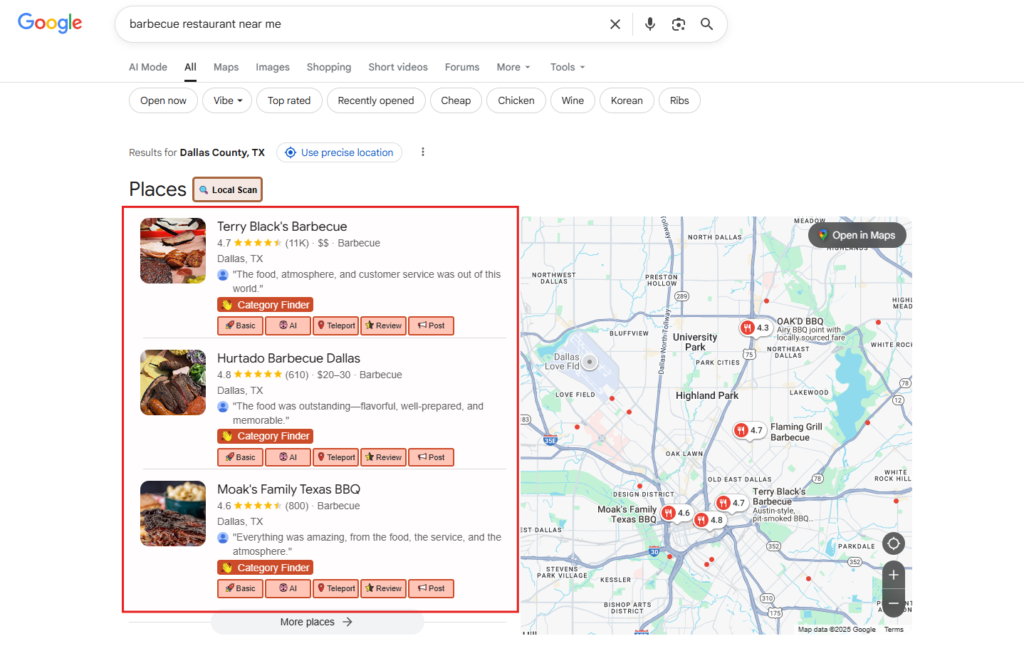Open the three-dot location options menu
Screen dimensions: 1024x651
tap(423, 152)
